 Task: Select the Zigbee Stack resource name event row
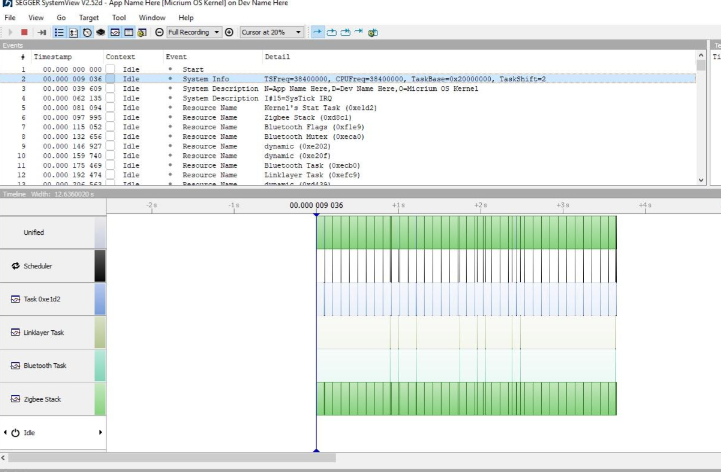300,119
